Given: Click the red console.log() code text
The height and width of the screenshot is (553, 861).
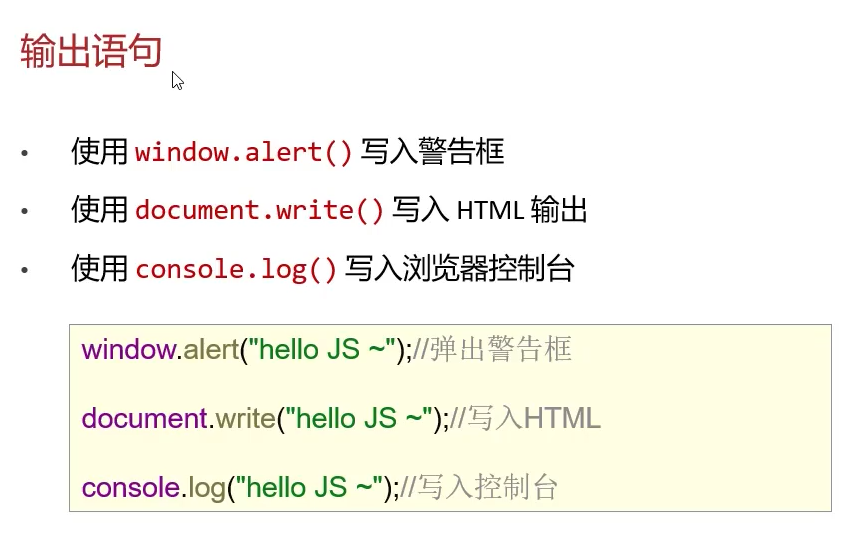Looking at the screenshot, I should [x=236, y=269].
